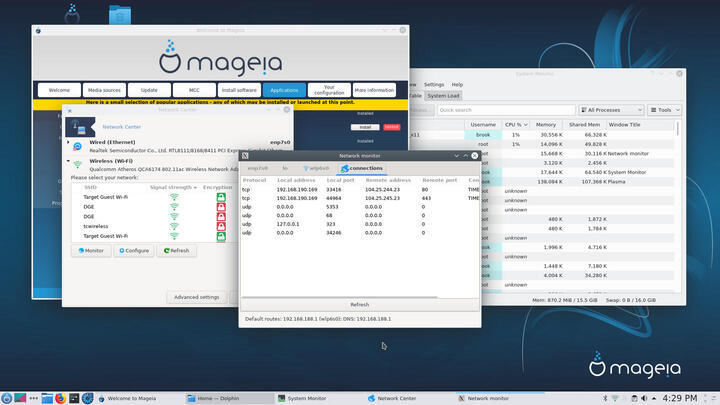
Task: Click the Monitor button in Network Center
Action: click(x=91, y=251)
